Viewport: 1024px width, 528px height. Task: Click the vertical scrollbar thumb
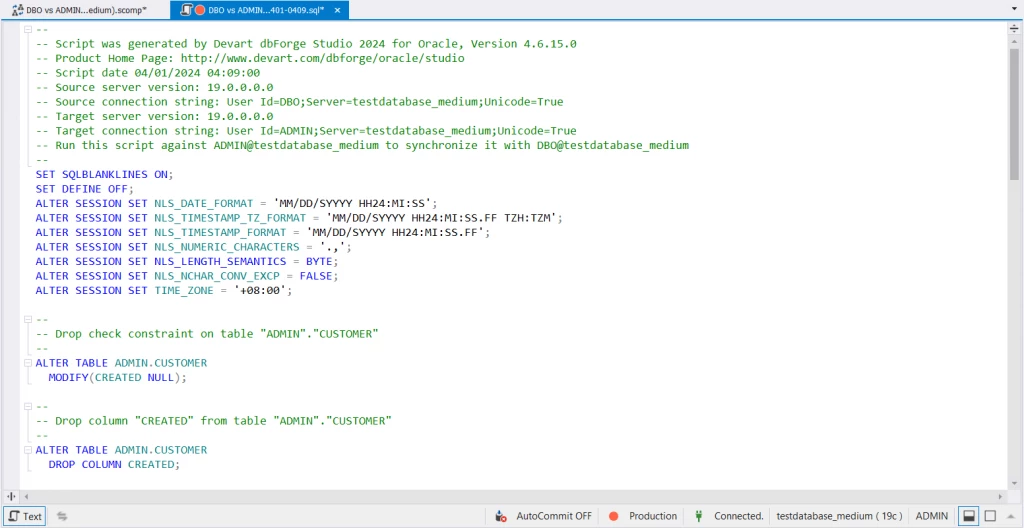[1014, 114]
